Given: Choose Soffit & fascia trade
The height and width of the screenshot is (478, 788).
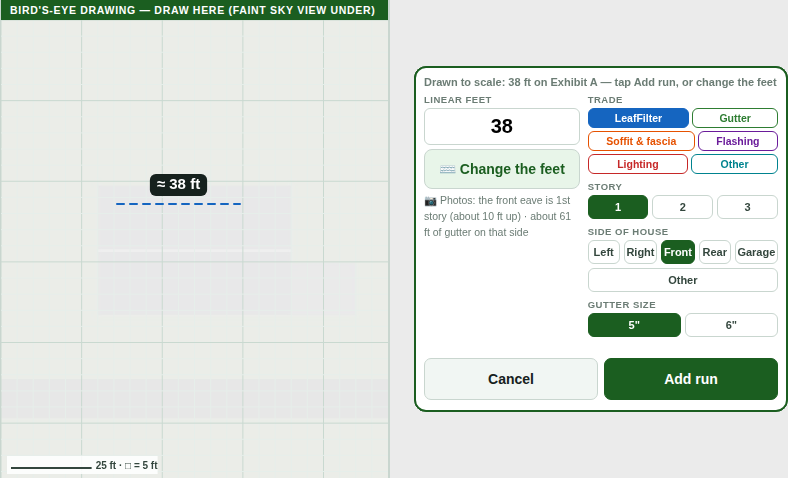Looking at the screenshot, I should (641, 141).
